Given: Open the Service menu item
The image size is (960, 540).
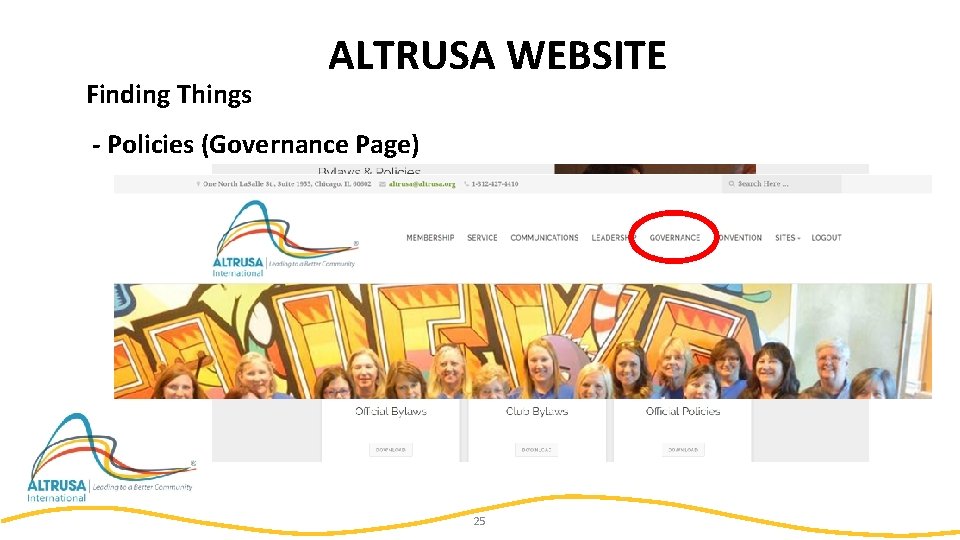Looking at the screenshot, I should coord(482,238).
